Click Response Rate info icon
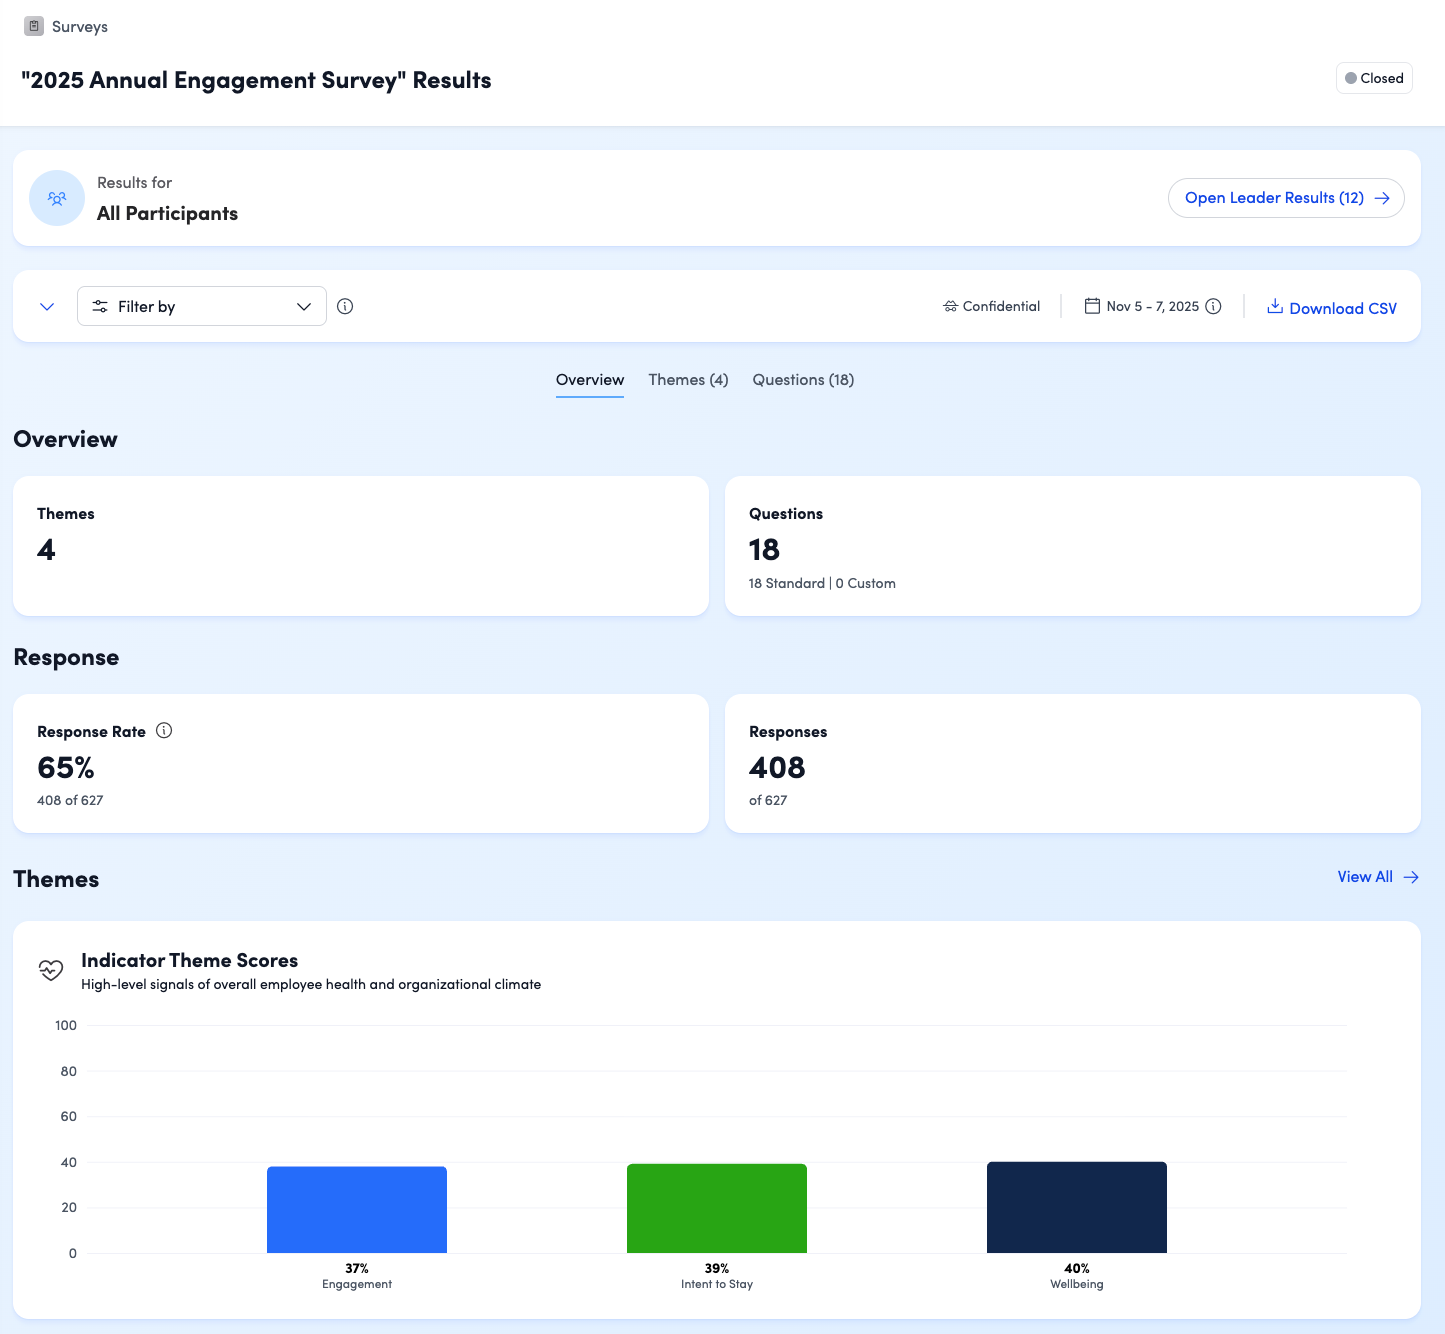The height and width of the screenshot is (1334, 1445). [165, 731]
